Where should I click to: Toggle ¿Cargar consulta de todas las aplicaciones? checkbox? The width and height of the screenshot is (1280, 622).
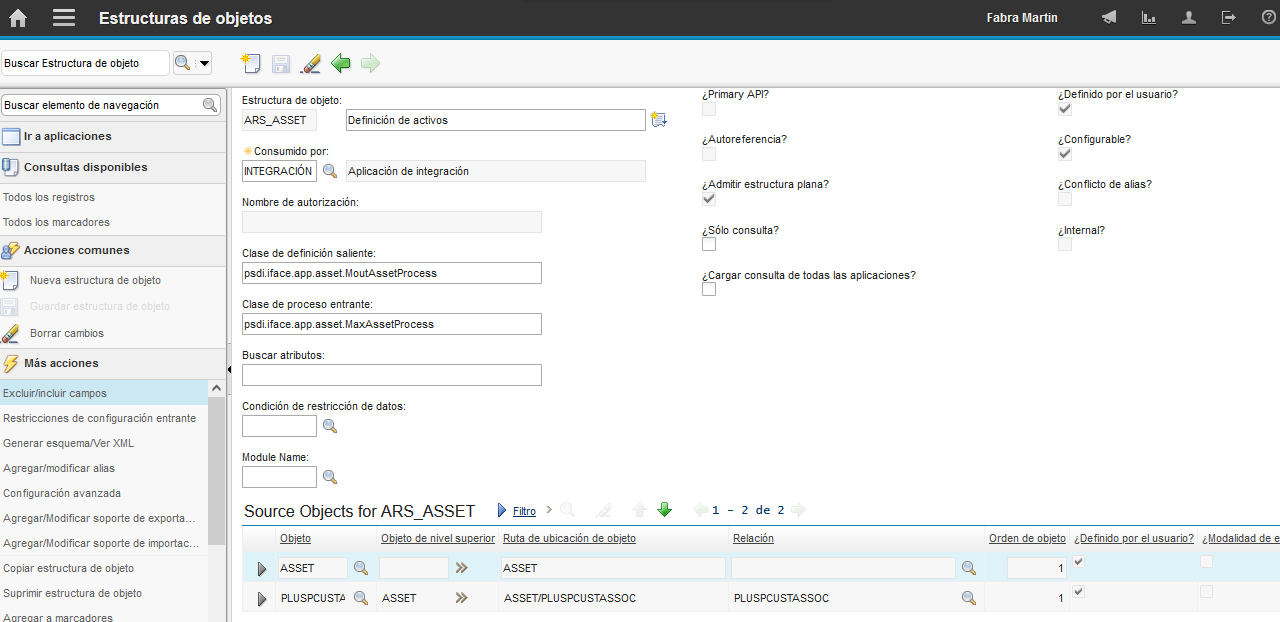click(x=709, y=289)
